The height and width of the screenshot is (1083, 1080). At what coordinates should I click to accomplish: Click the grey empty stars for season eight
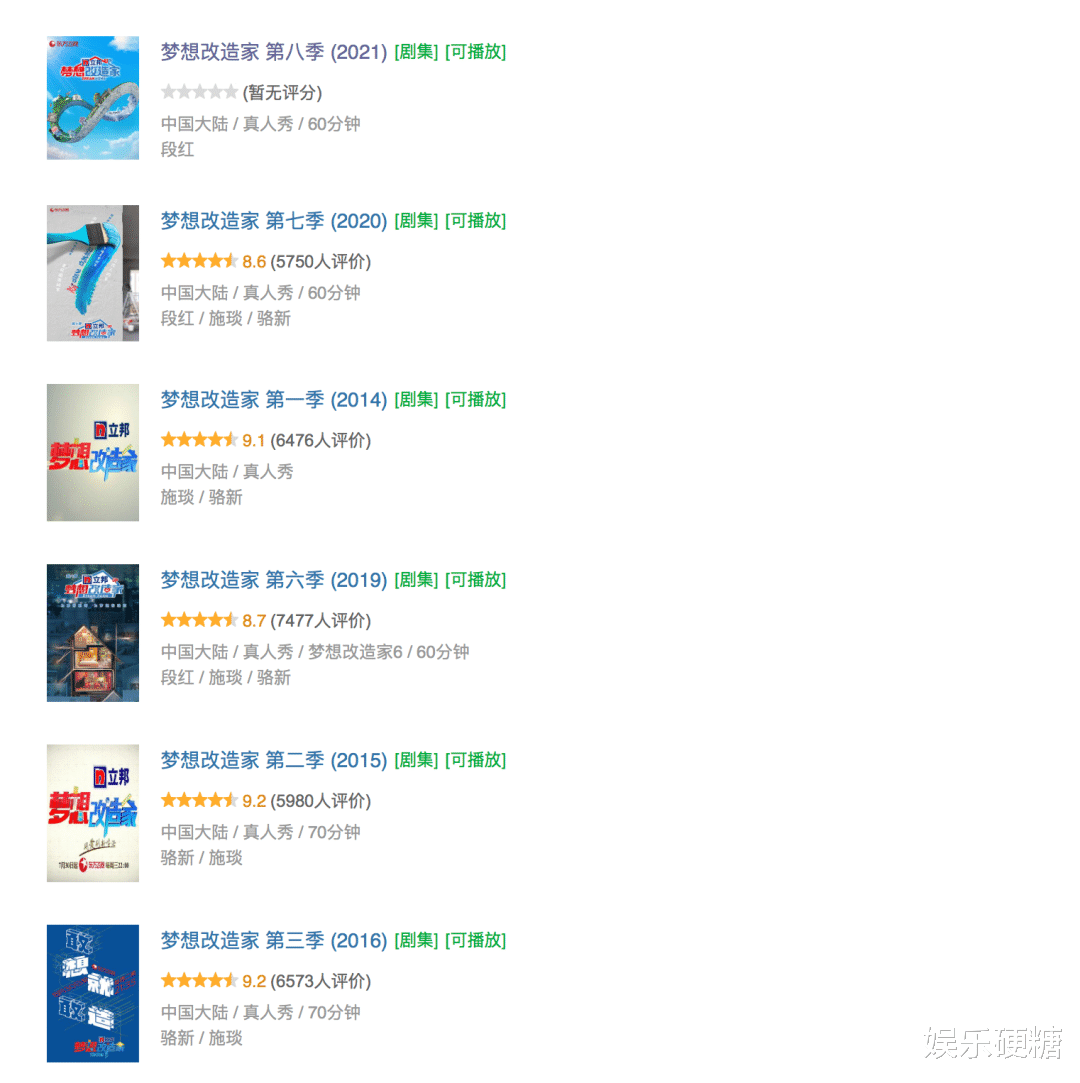tap(199, 92)
